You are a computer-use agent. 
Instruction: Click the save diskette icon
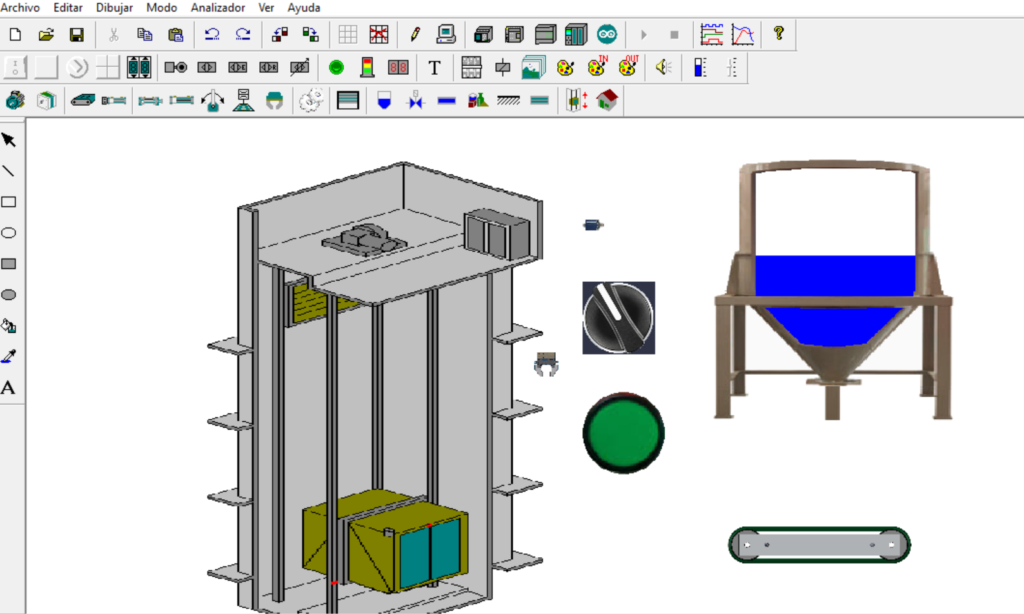[76, 35]
